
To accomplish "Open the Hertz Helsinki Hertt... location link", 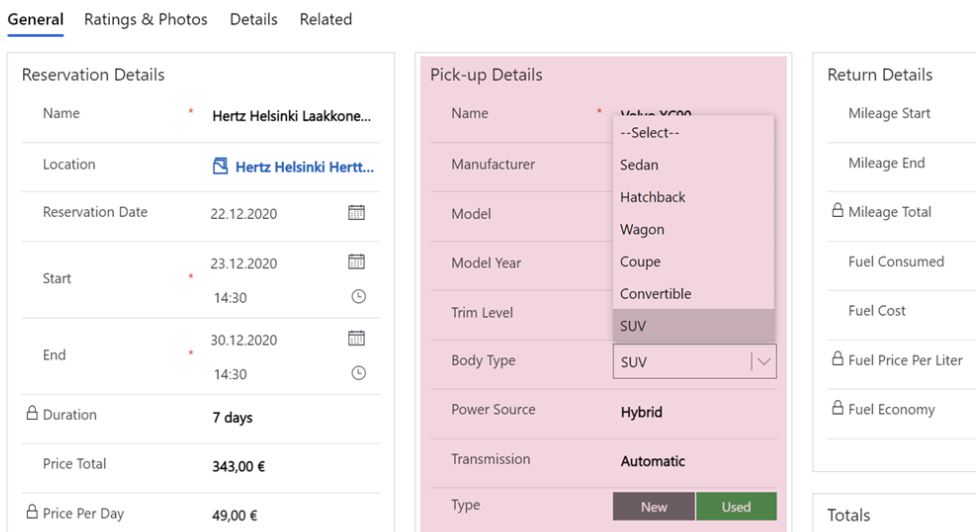I will coord(304,167).
